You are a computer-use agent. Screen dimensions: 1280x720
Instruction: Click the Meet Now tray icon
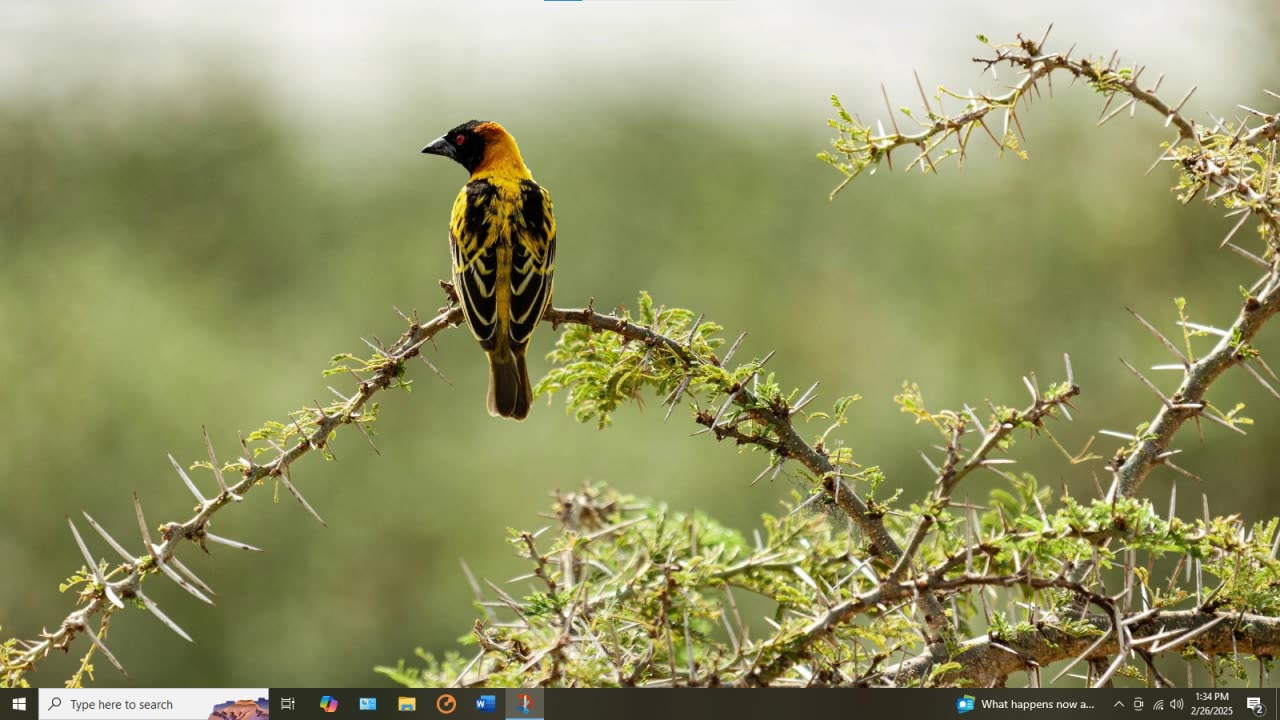click(1138, 704)
